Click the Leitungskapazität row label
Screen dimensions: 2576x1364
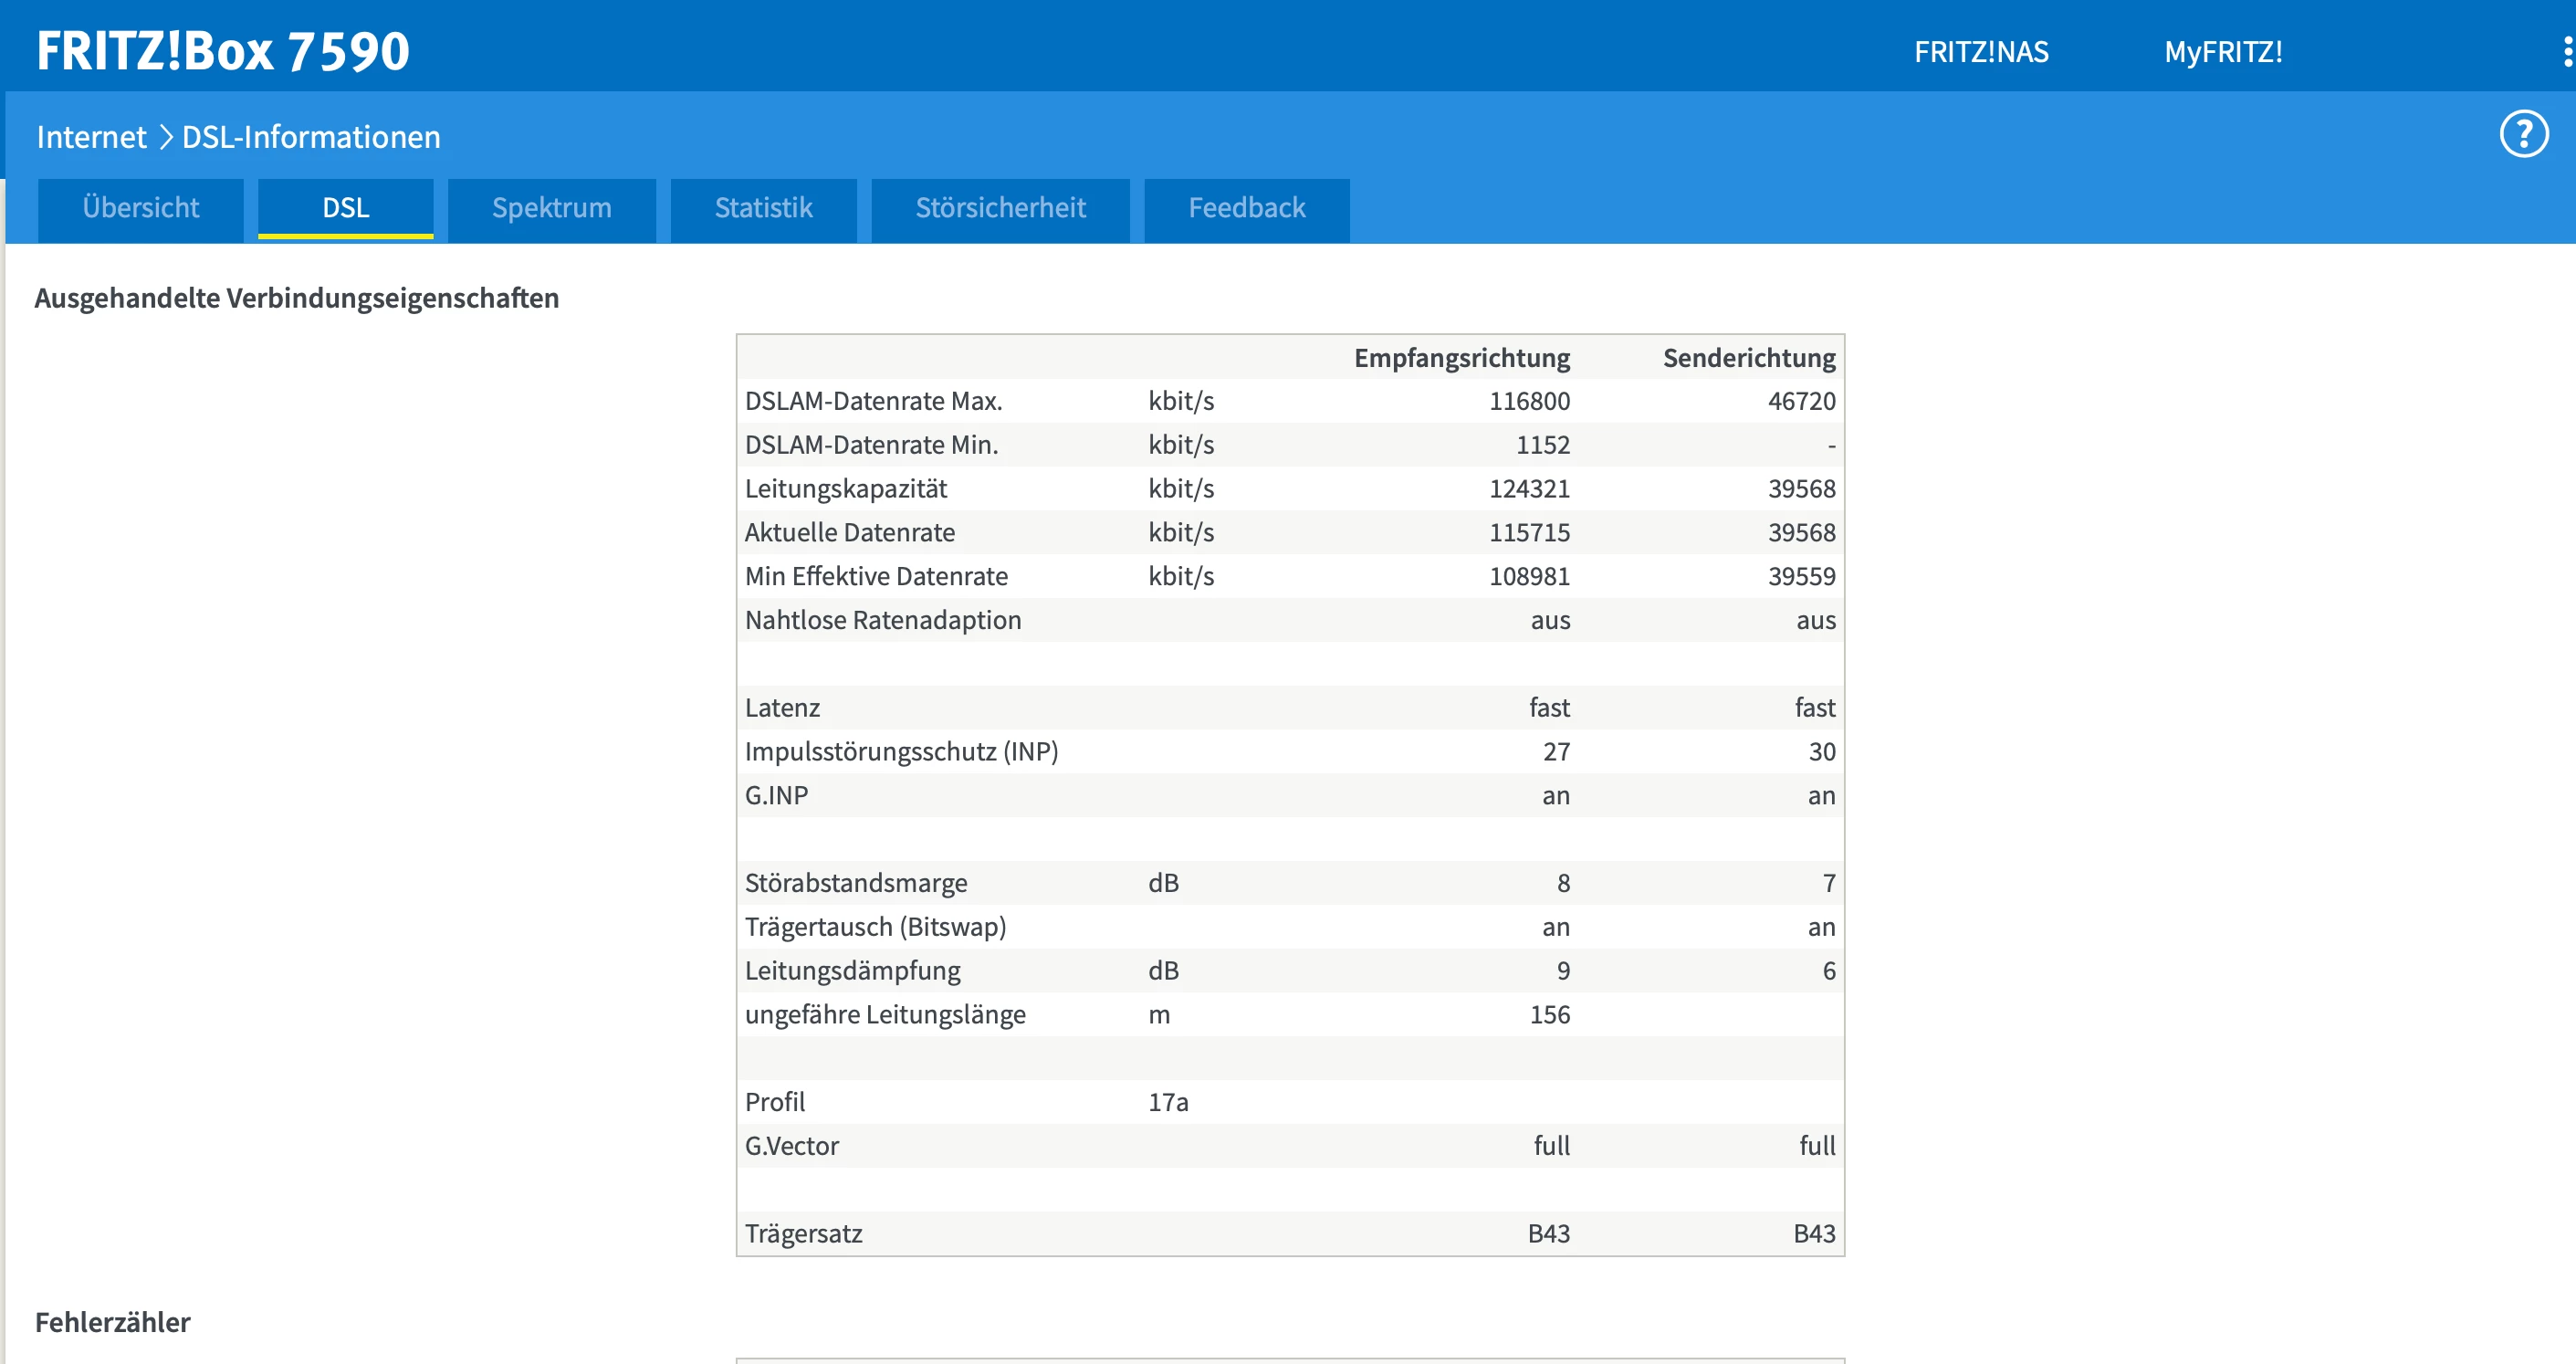coord(845,489)
